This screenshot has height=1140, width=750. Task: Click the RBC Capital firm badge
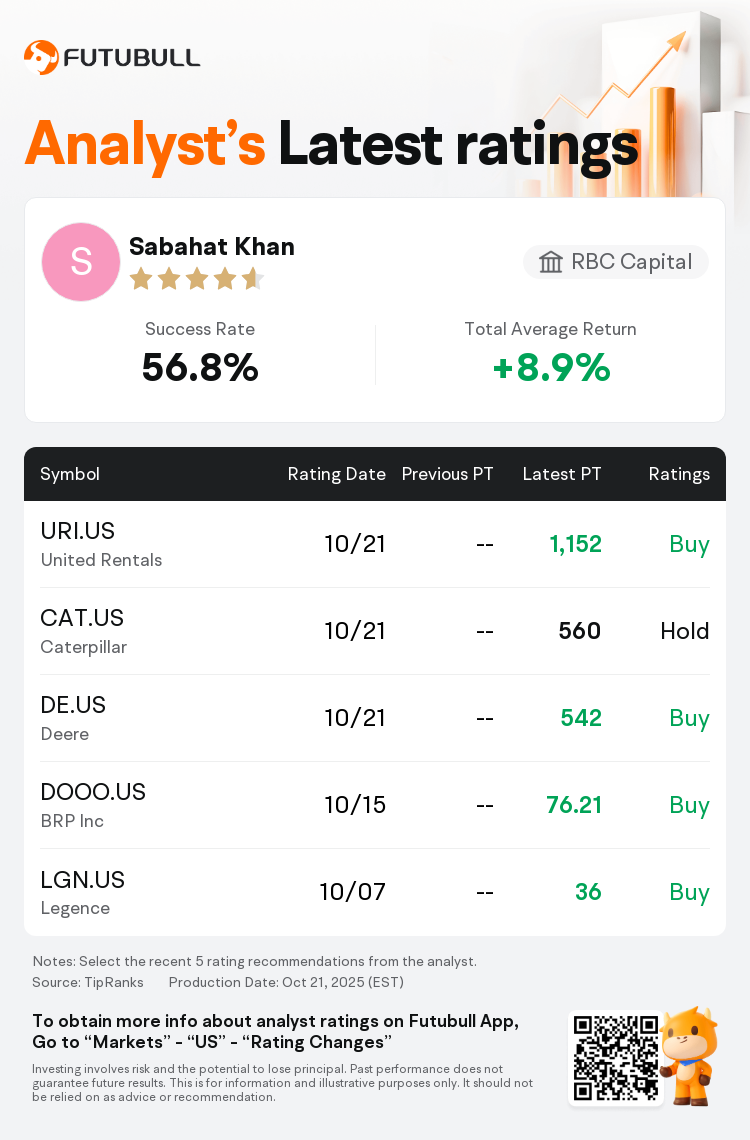pyautogui.click(x=616, y=262)
